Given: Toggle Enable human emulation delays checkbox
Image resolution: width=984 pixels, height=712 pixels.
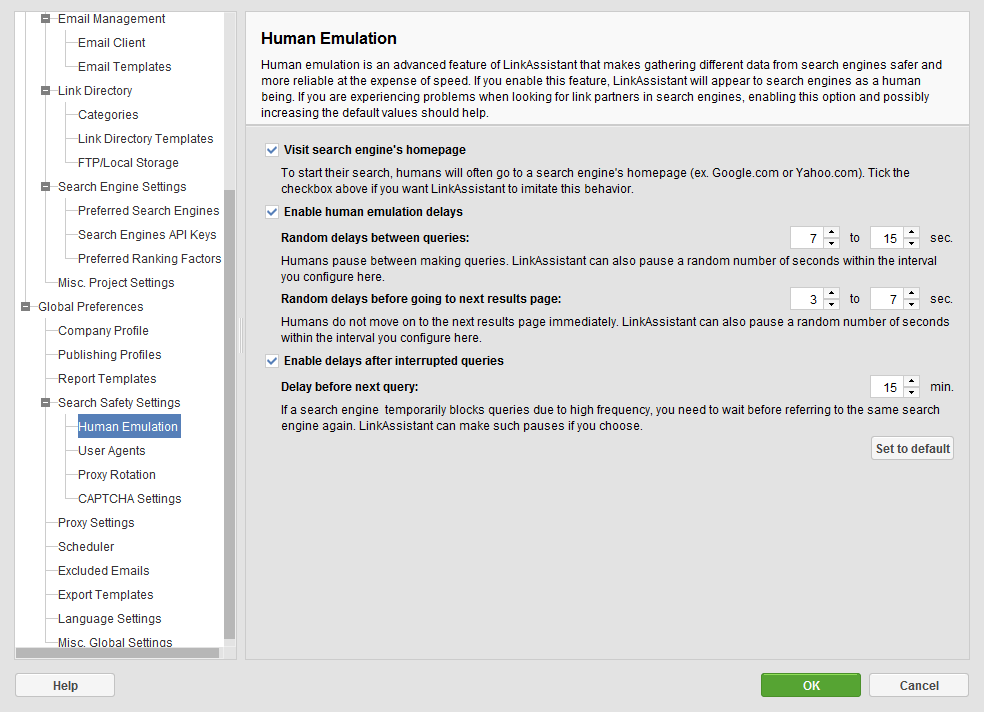Looking at the screenshot, I should (x=272, y=212).
